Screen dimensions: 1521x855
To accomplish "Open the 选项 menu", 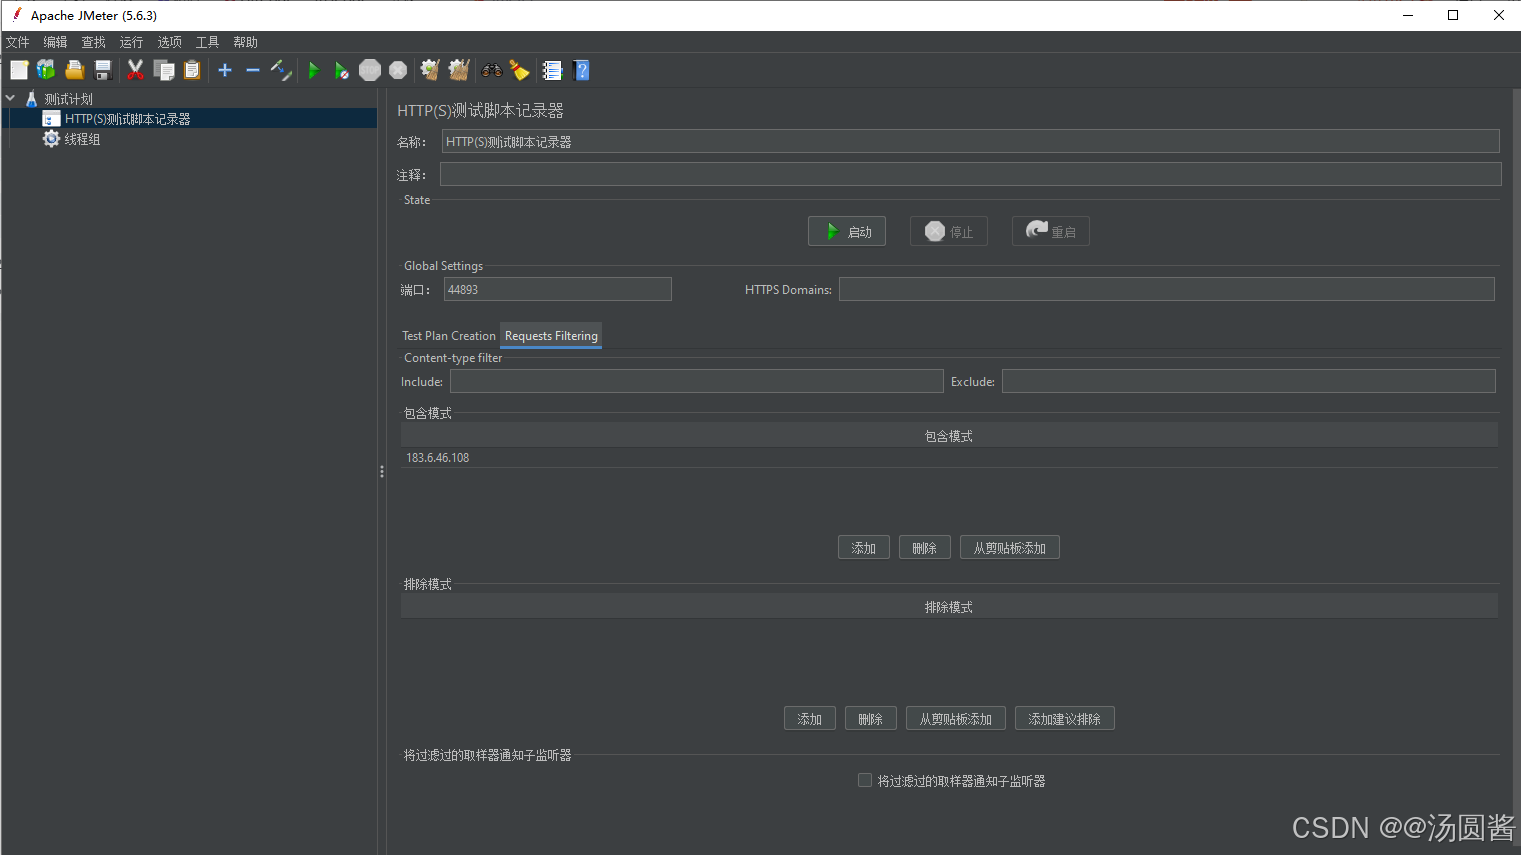I will point(169,42).
